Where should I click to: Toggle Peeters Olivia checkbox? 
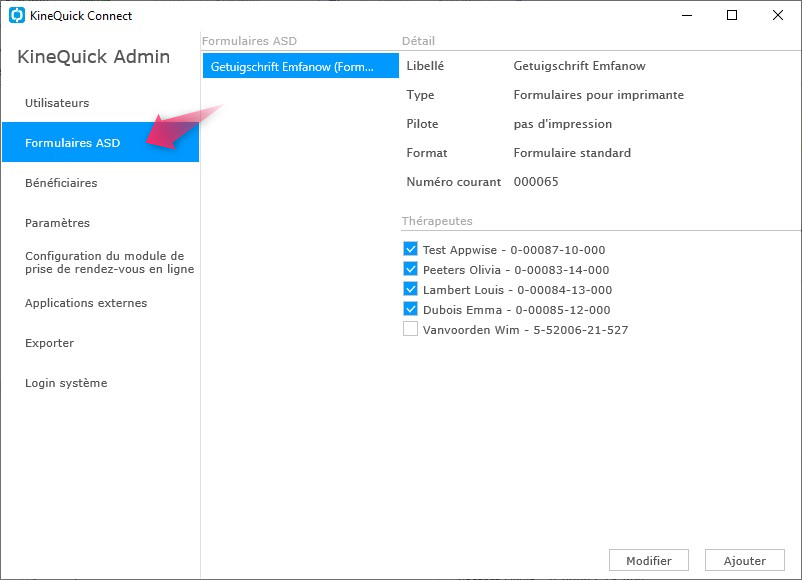[410, 269]
